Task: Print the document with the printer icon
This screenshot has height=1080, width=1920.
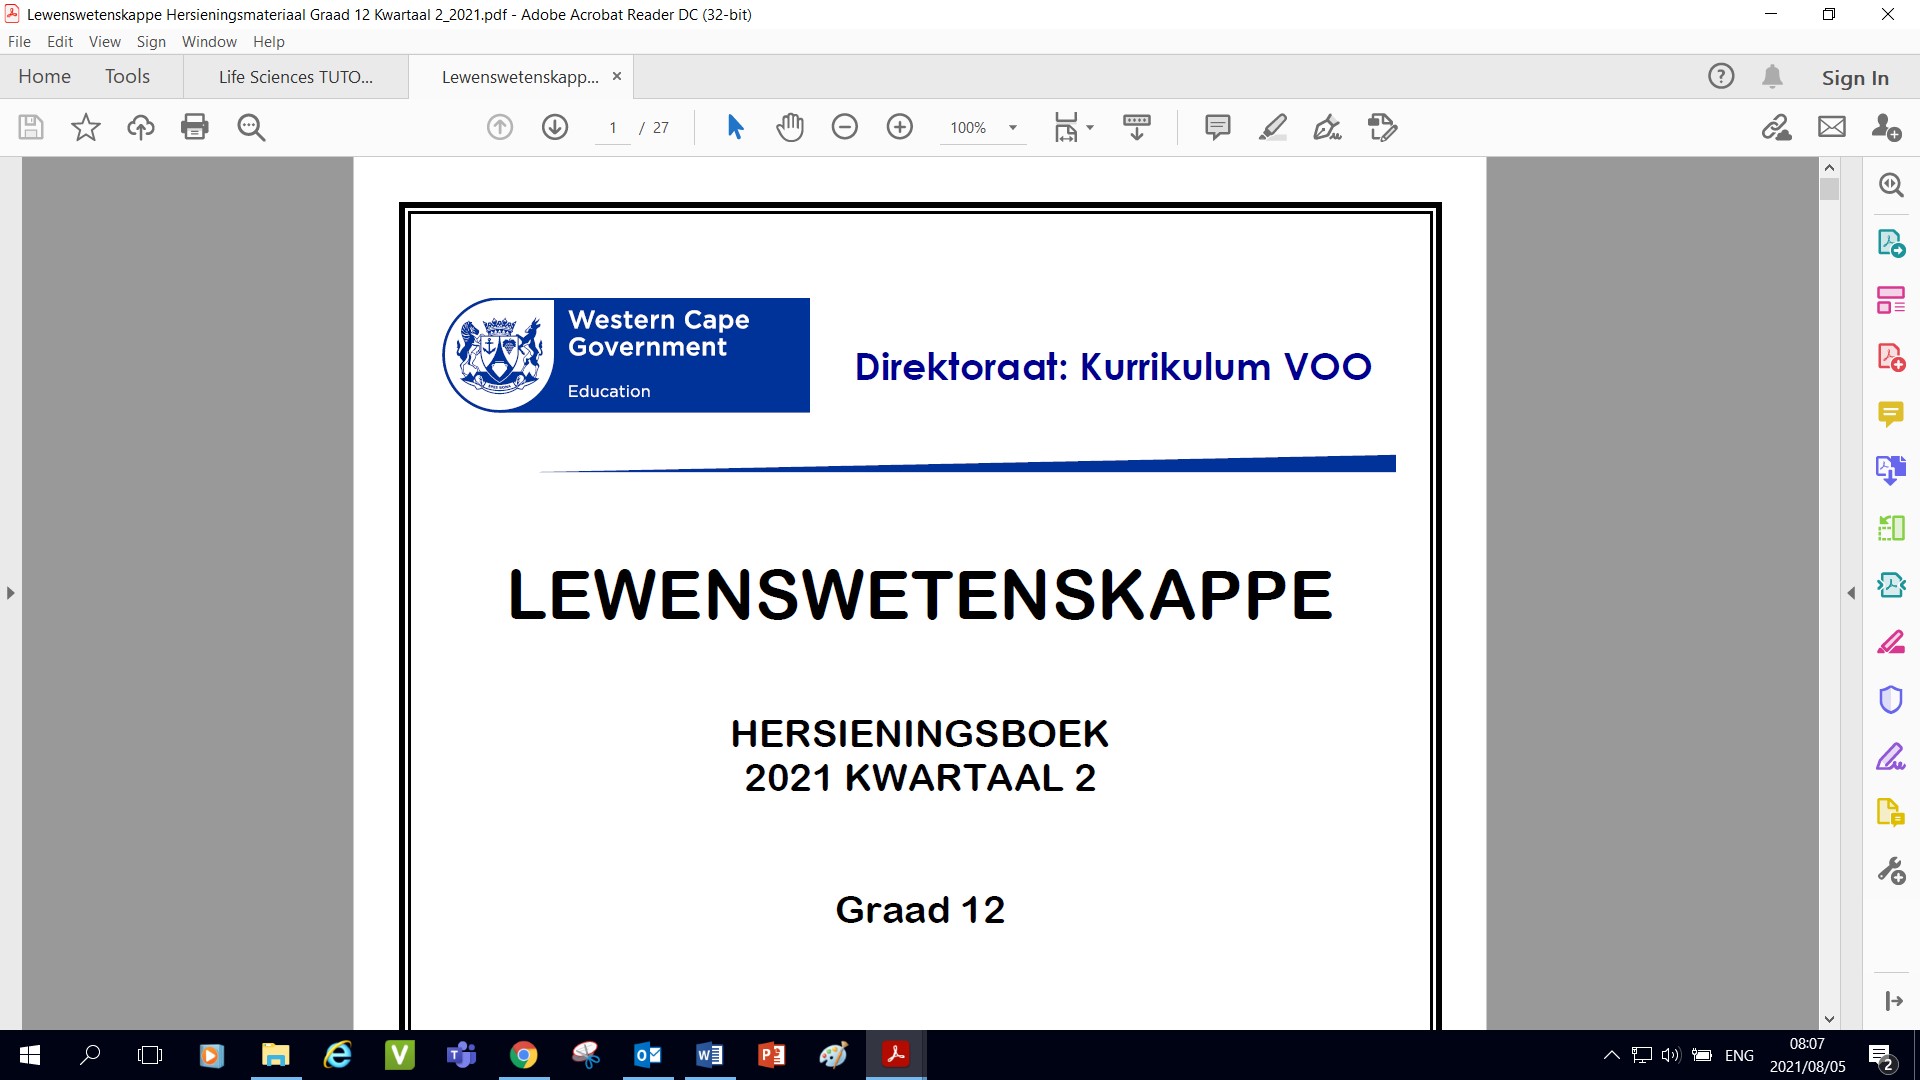Action: 195,127
